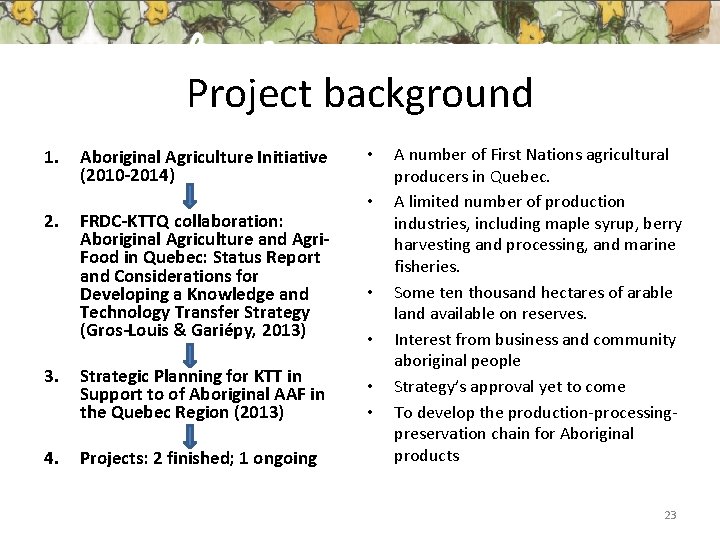This screenshot has width=720, height=540.
Task: Select 'land available on reserves.' line
Action: [x=490, y=314]
